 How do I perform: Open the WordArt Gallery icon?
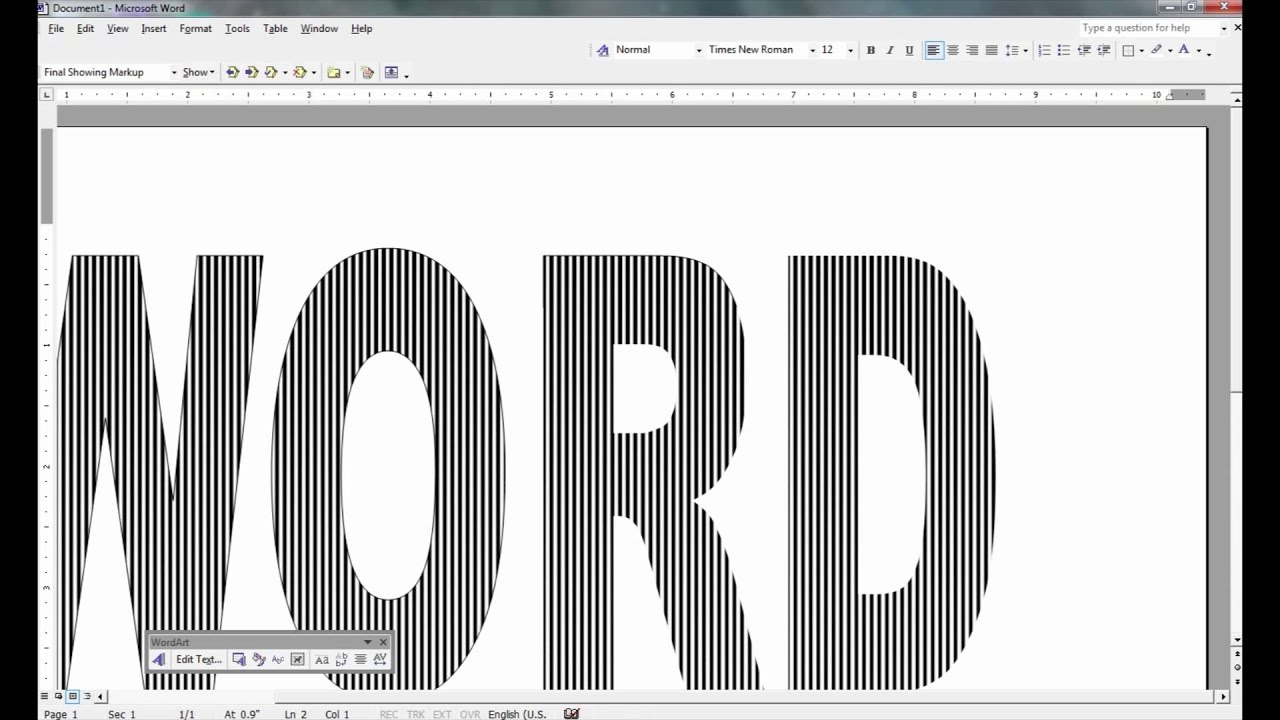[x=239, y=660]
